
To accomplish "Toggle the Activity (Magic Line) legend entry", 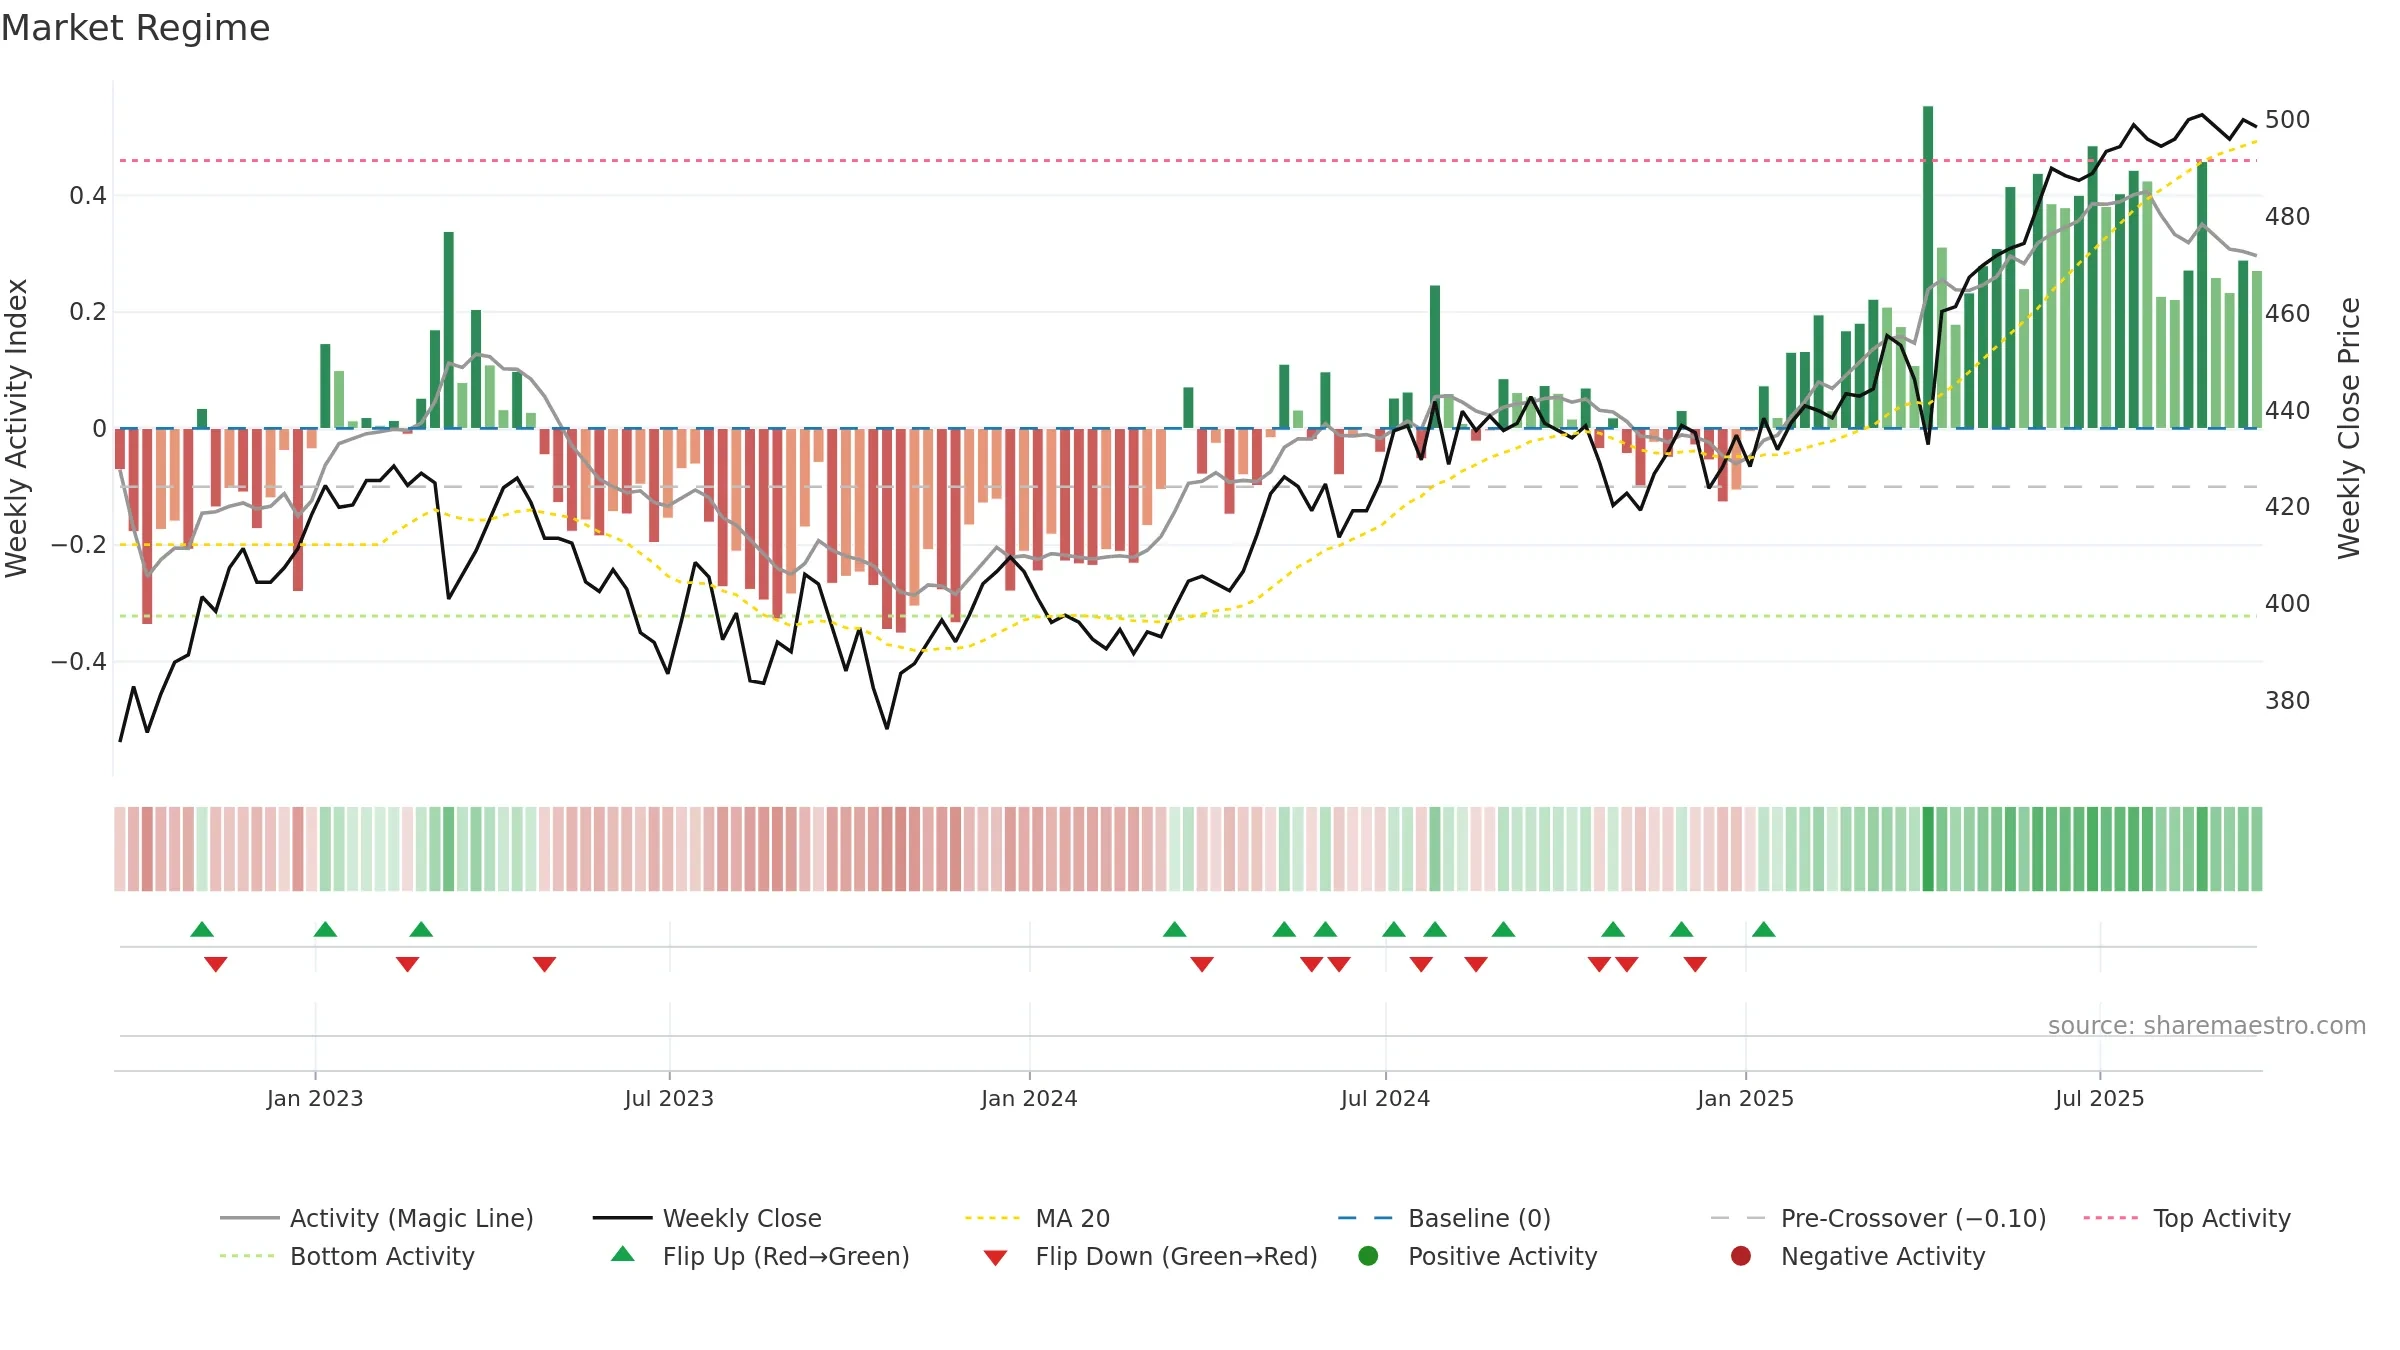I will [x=377, y=1218].
